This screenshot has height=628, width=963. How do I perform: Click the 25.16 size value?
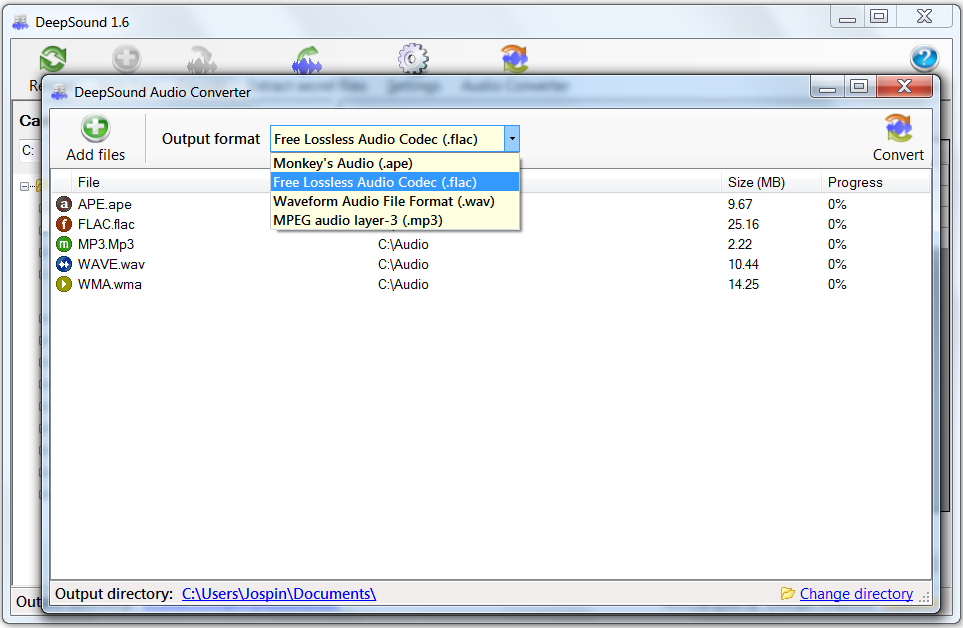(x=743, y=224)
